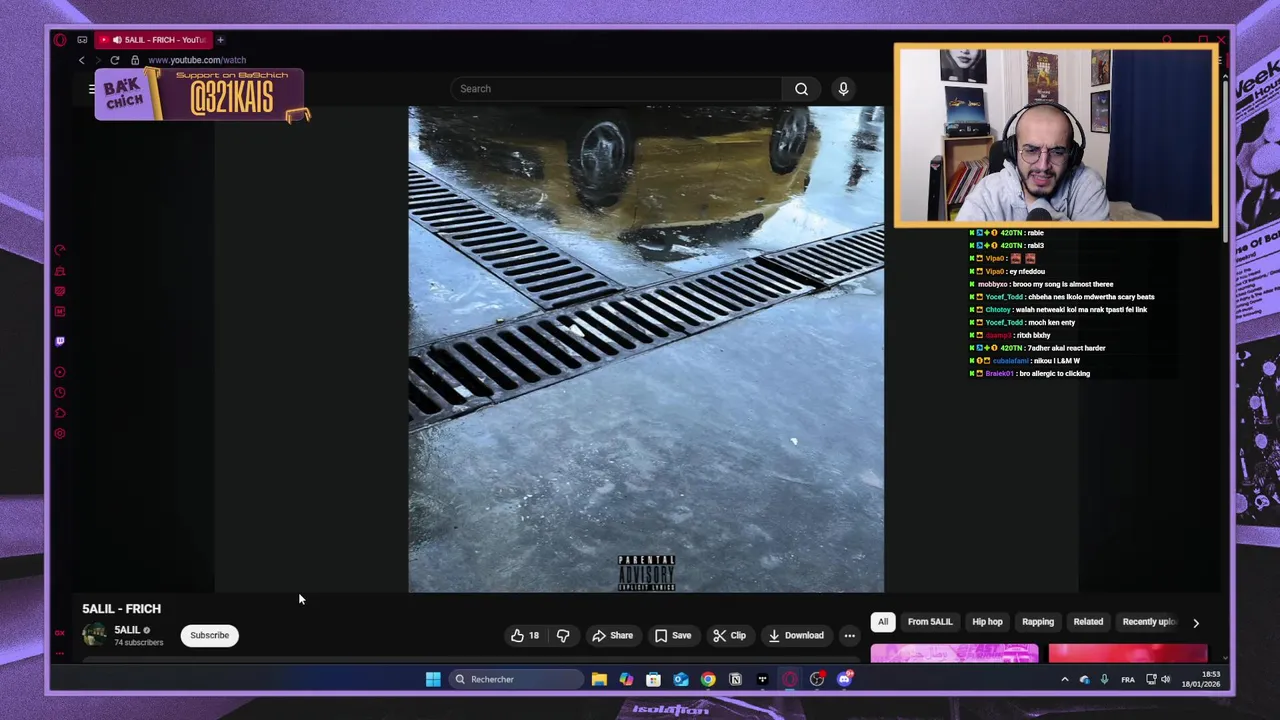Reload the YouTube page
Image resolution: width=1280 pixels, height=720 pixels.
pyautogui.click(x=115, y=60)
